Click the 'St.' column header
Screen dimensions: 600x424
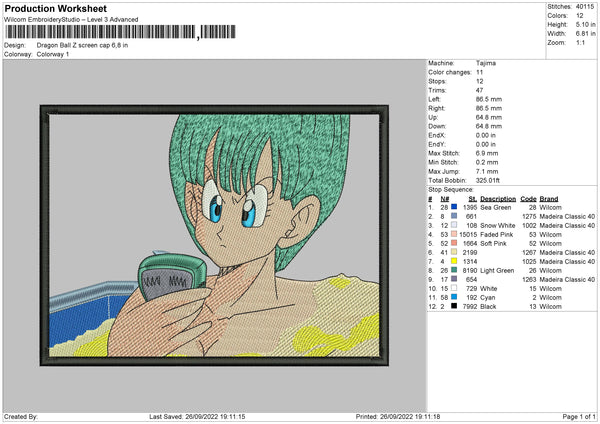pos(473,199)
